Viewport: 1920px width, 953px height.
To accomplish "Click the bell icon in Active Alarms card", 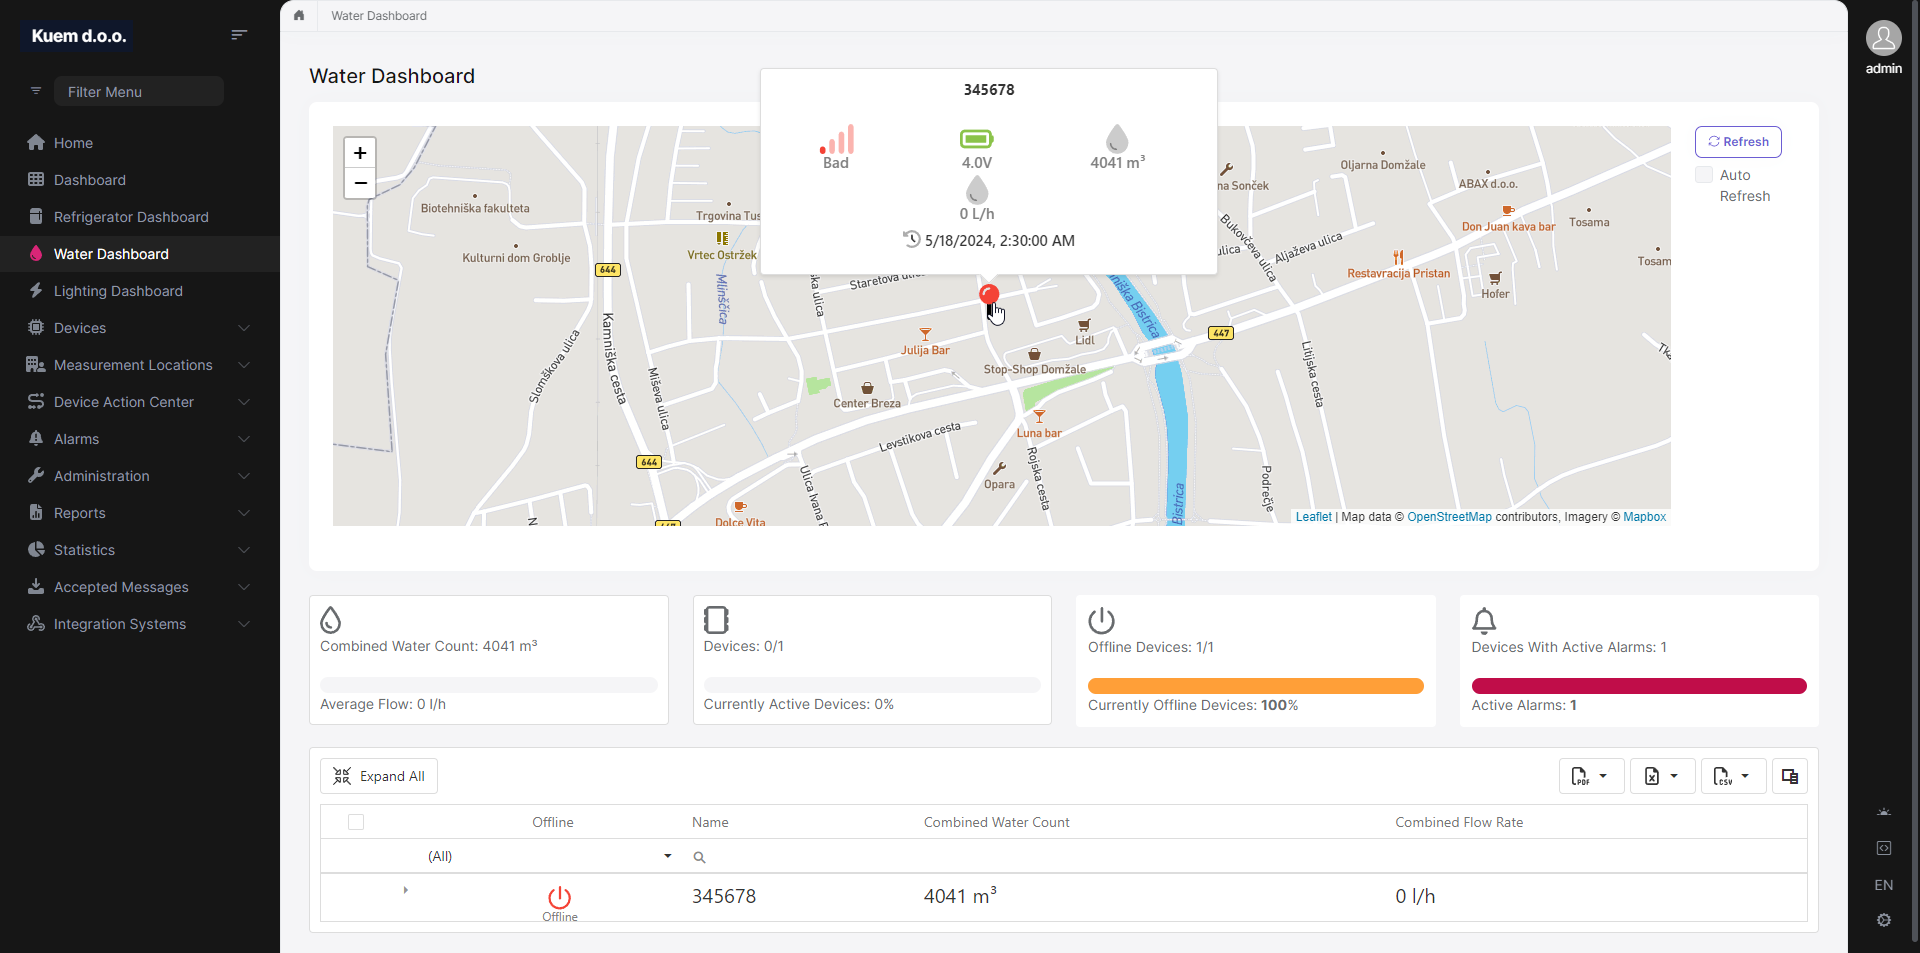I will pyautogui.click(x=1484, y=621).
